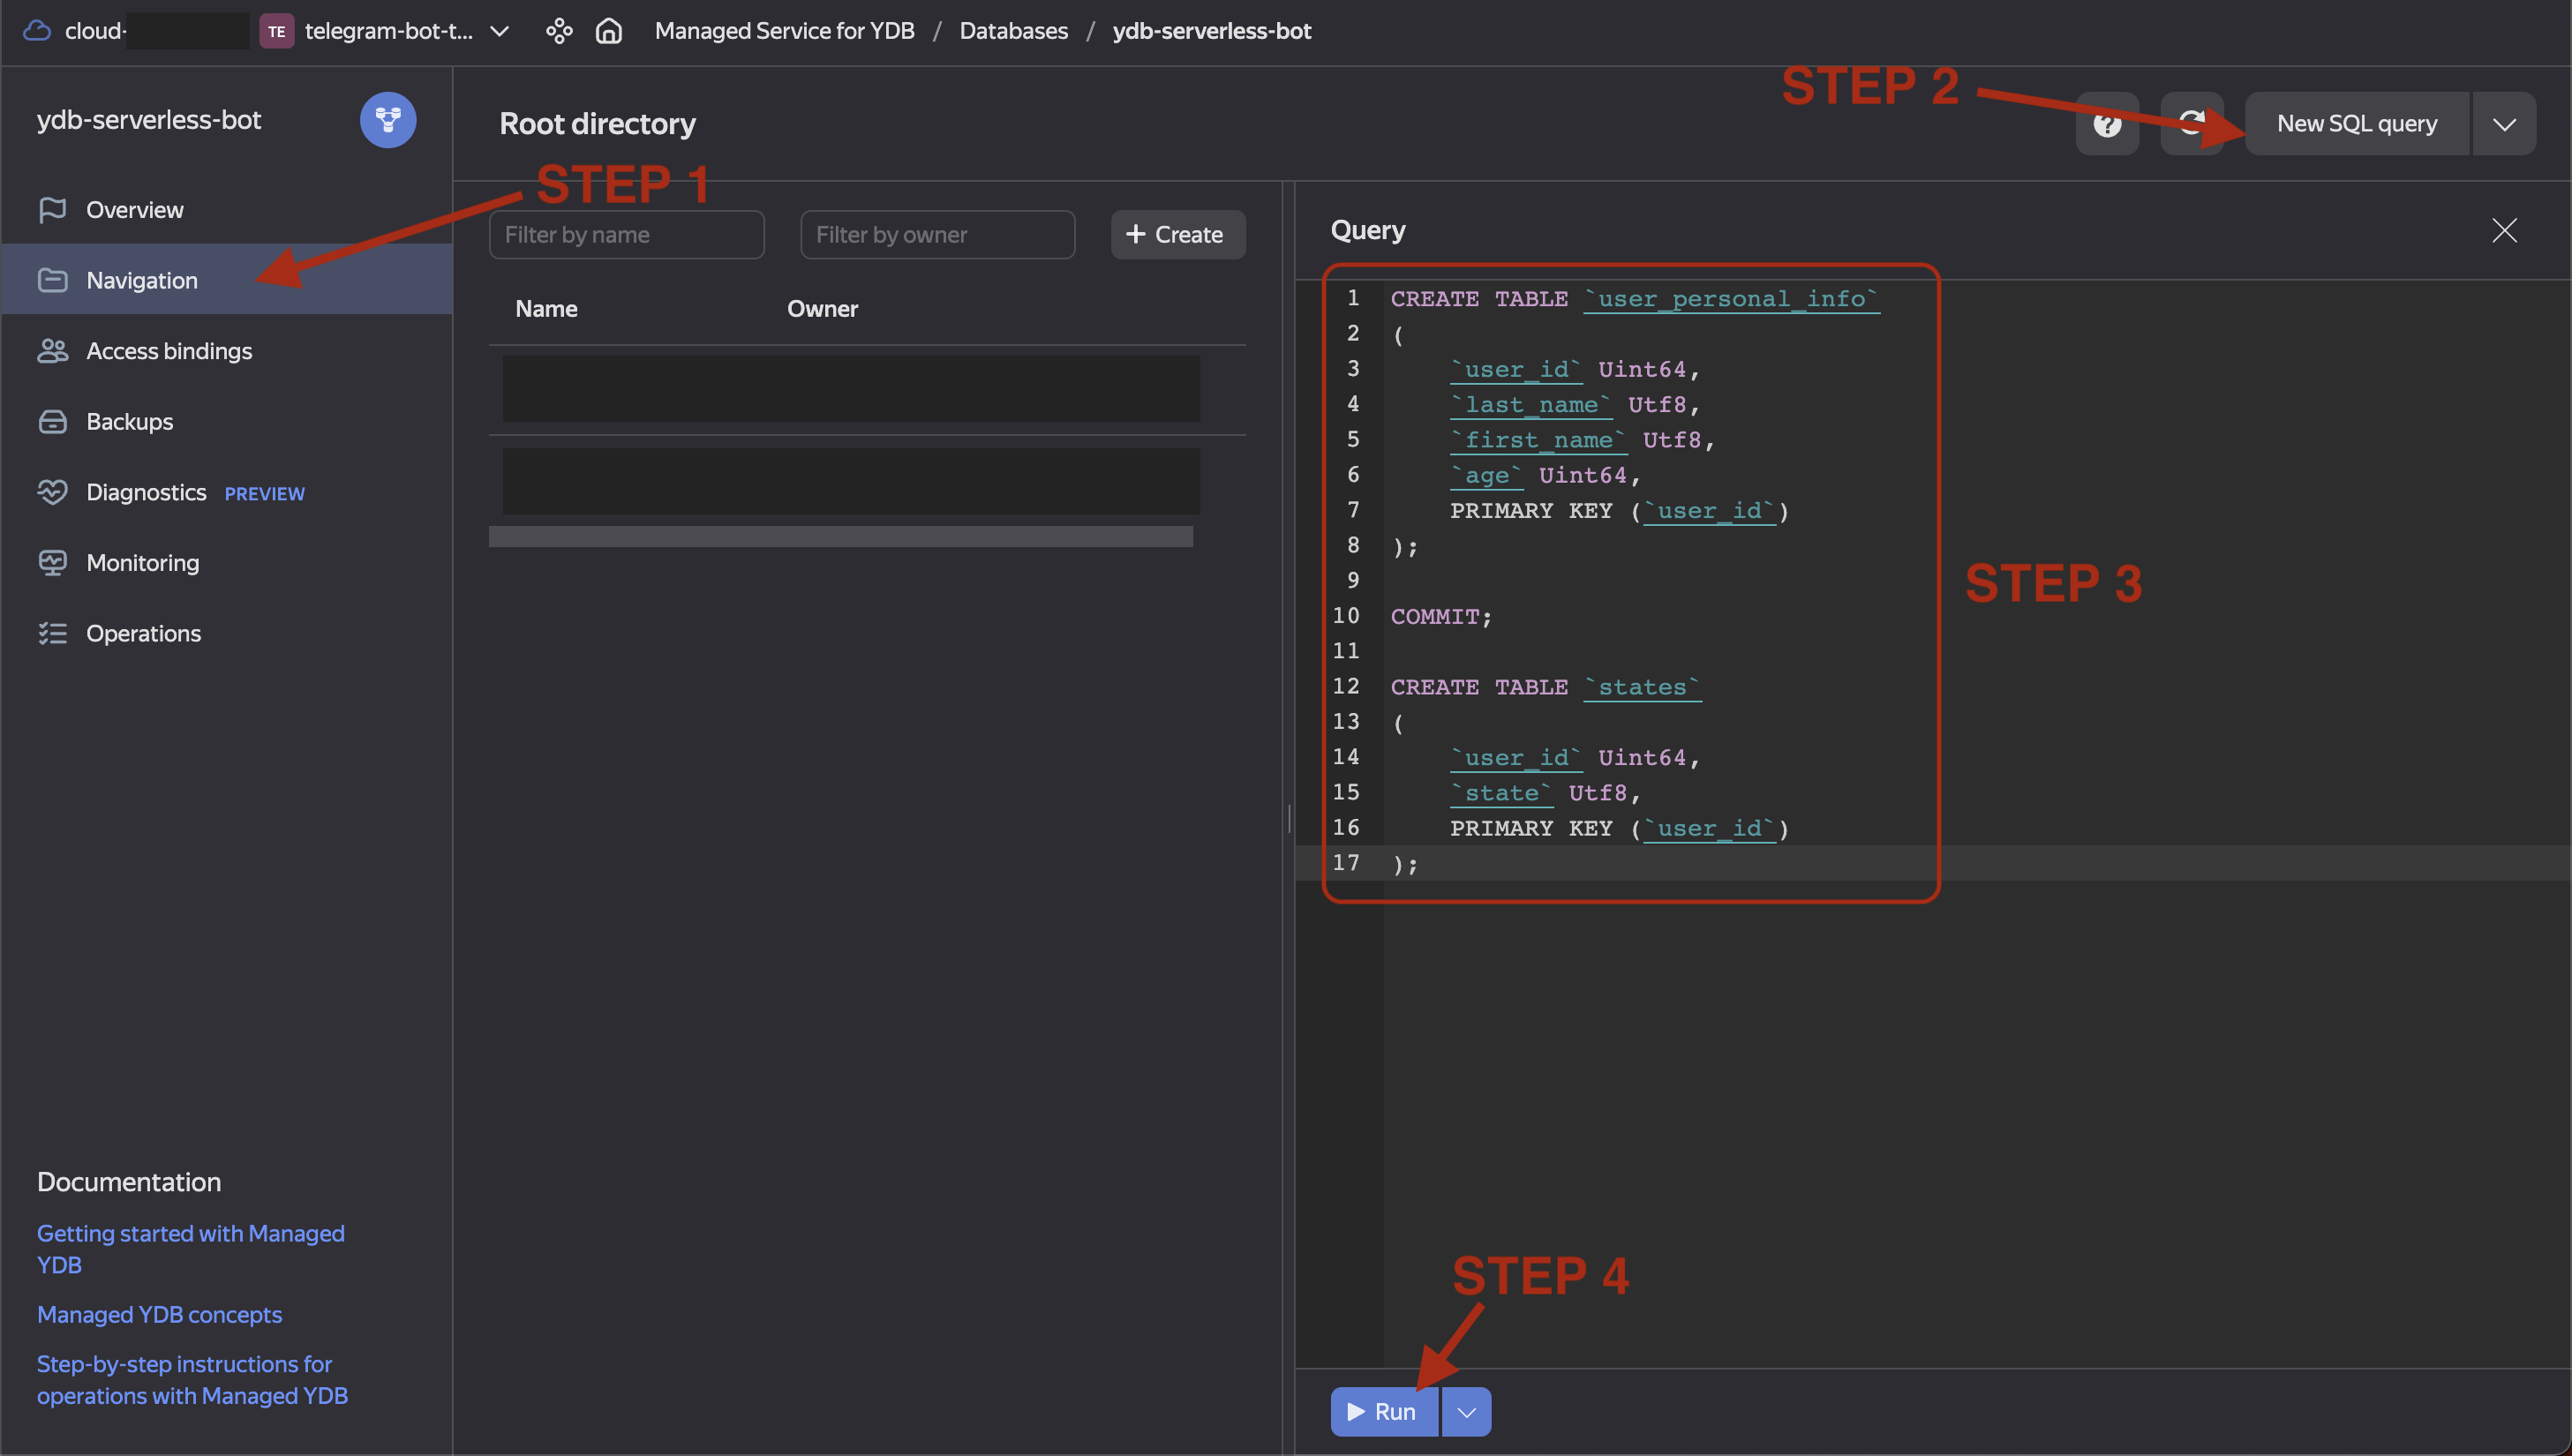Click the cloud icon at top left
The width and height of the screenshot is (2572, 1456).
coord(37,31)
